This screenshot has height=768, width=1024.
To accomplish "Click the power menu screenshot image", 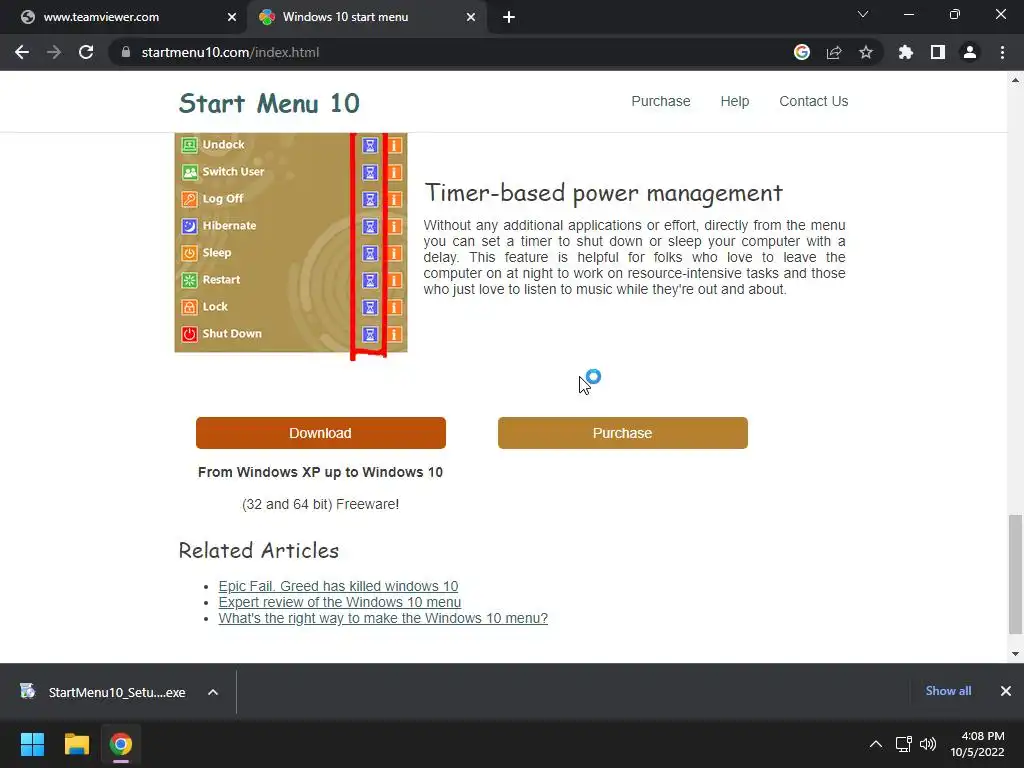I will click(291, 243).
